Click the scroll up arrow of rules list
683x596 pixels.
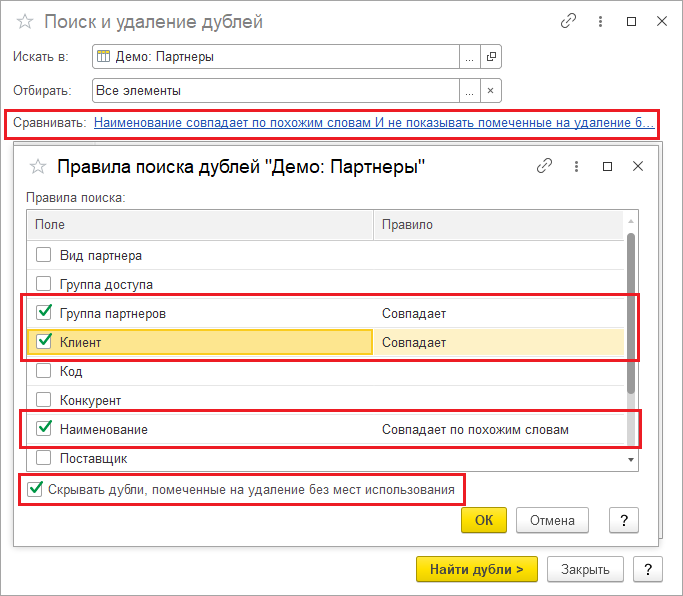click(631, 222)
